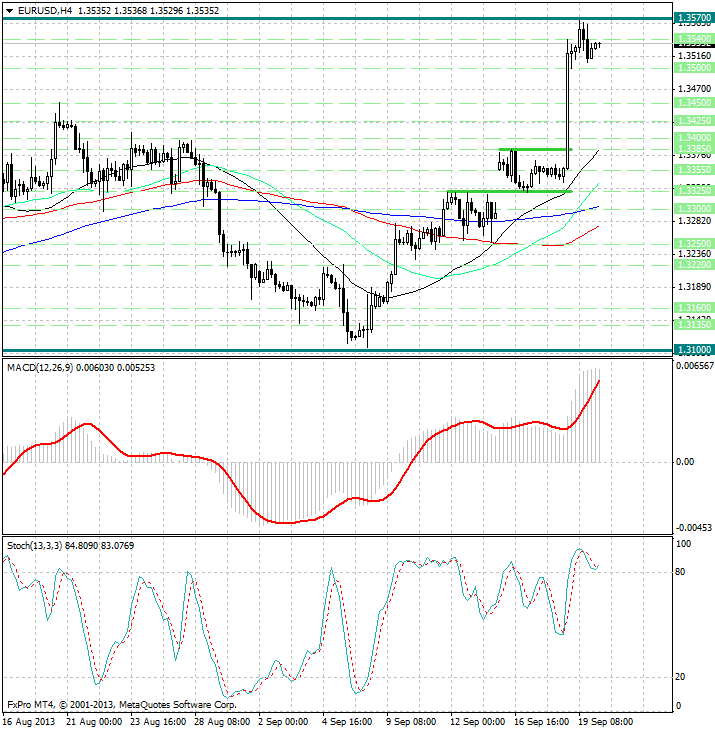715x730 pixels.
Task: Click the MACD scale value -0.00453
Action: pos(694,527)
